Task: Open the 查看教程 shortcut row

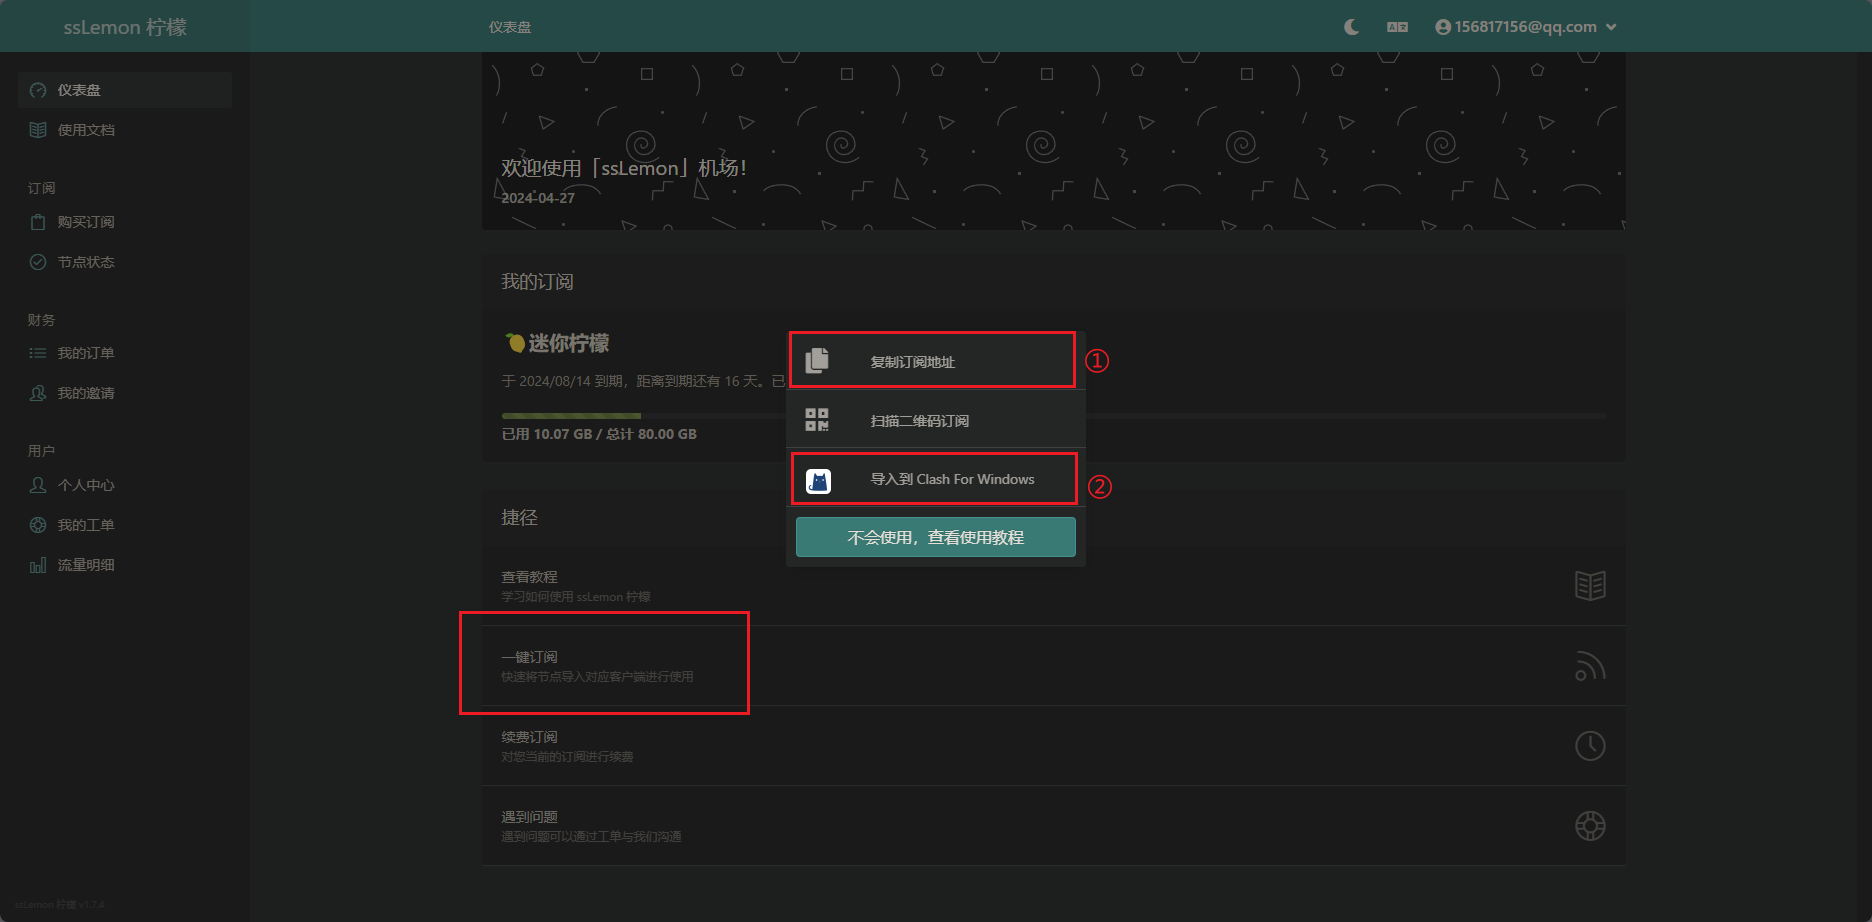Action: point(1054,586)
